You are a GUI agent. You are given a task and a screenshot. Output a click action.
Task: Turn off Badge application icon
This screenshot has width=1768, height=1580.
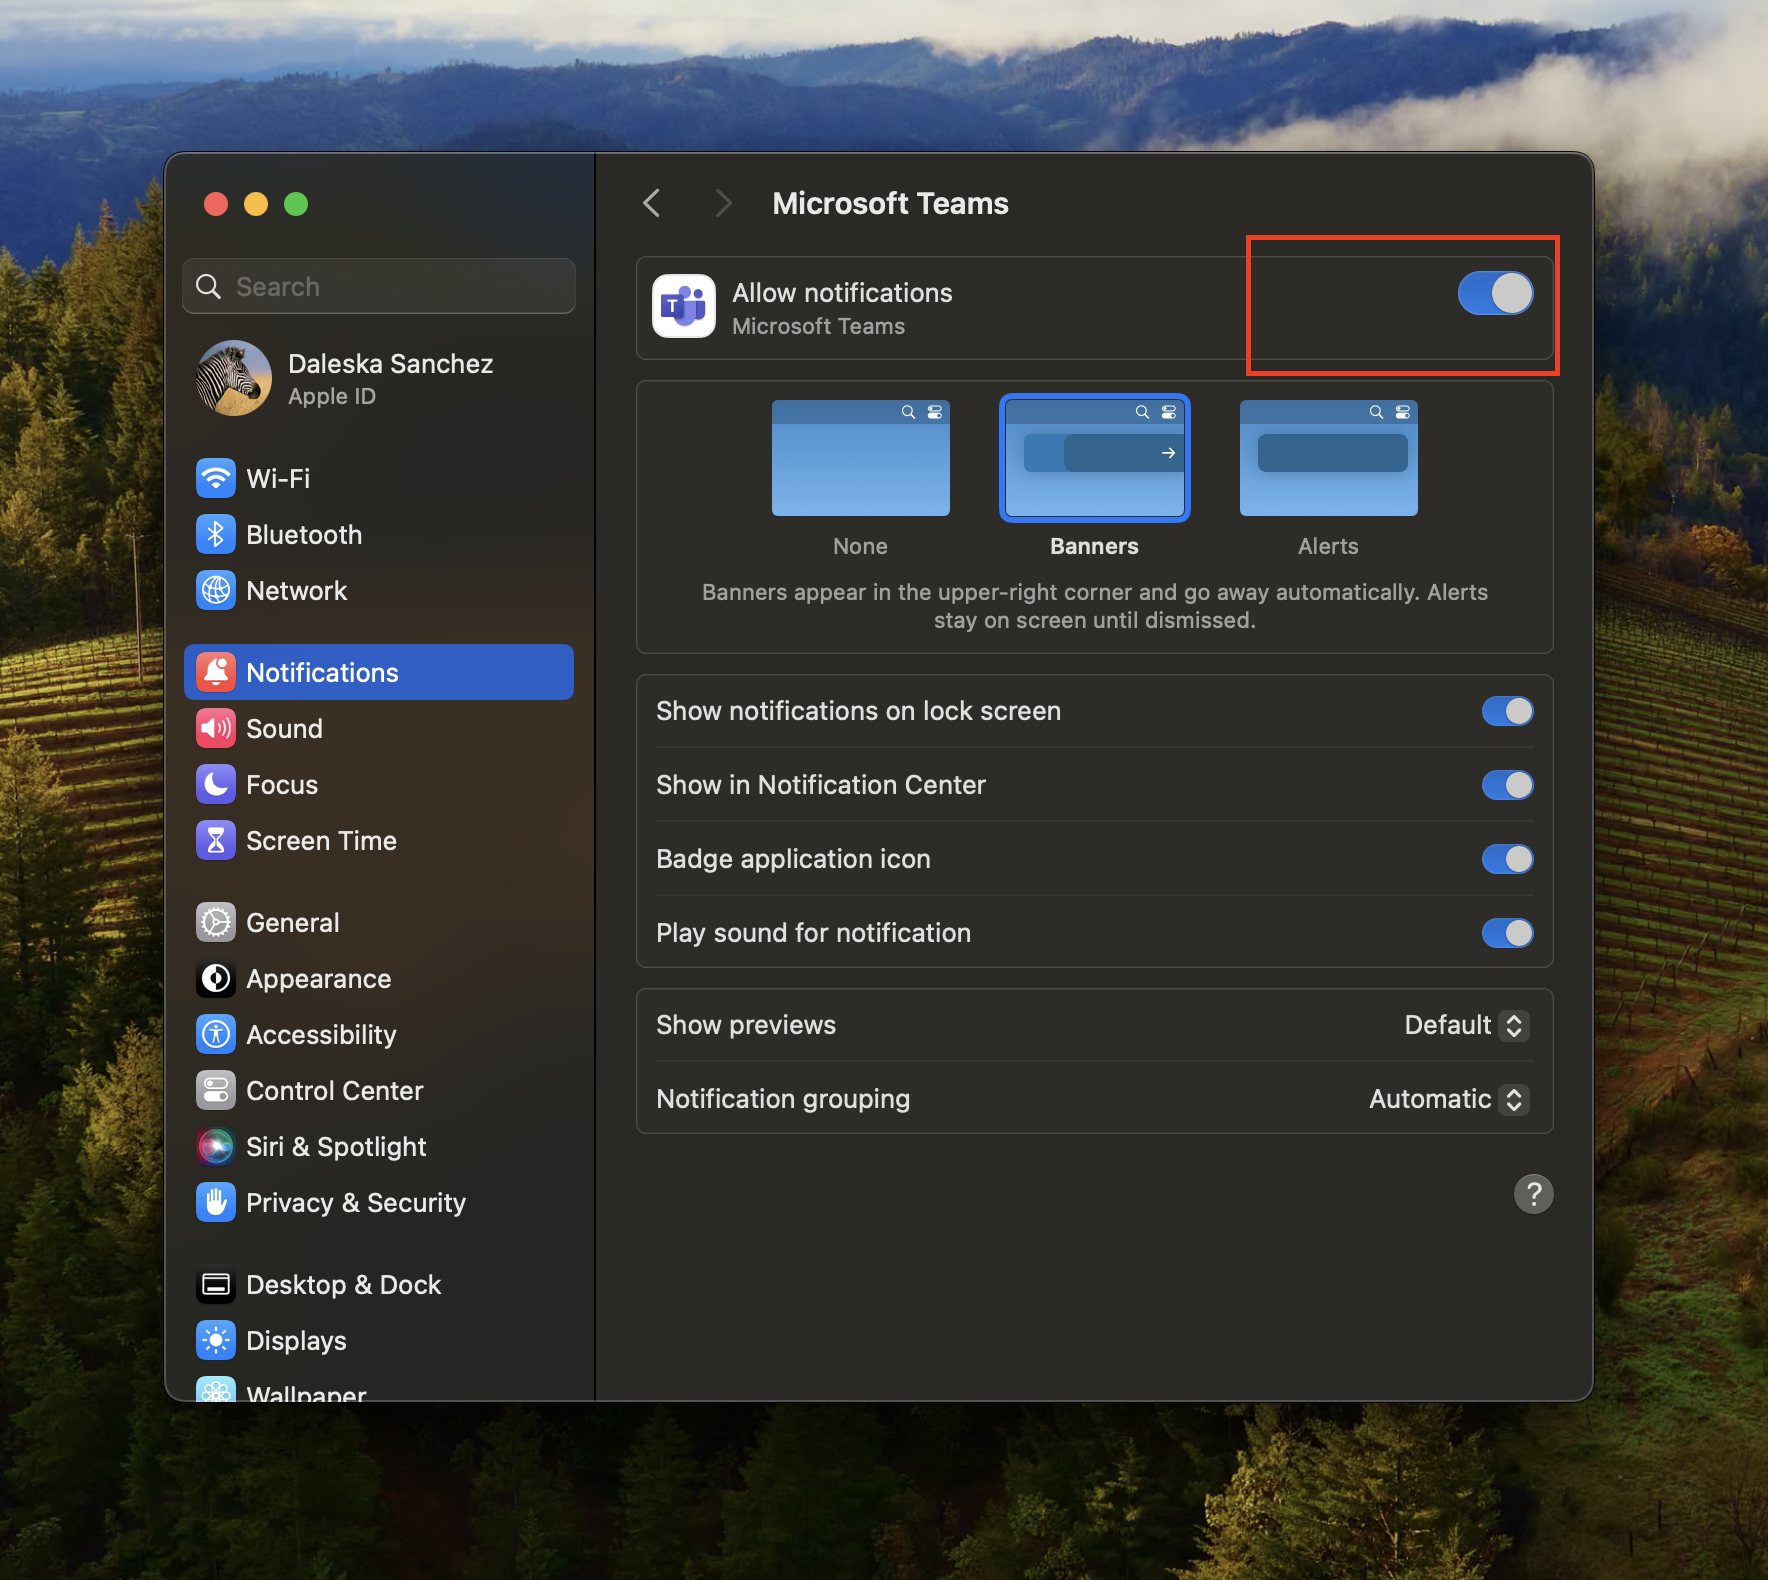1507,859
